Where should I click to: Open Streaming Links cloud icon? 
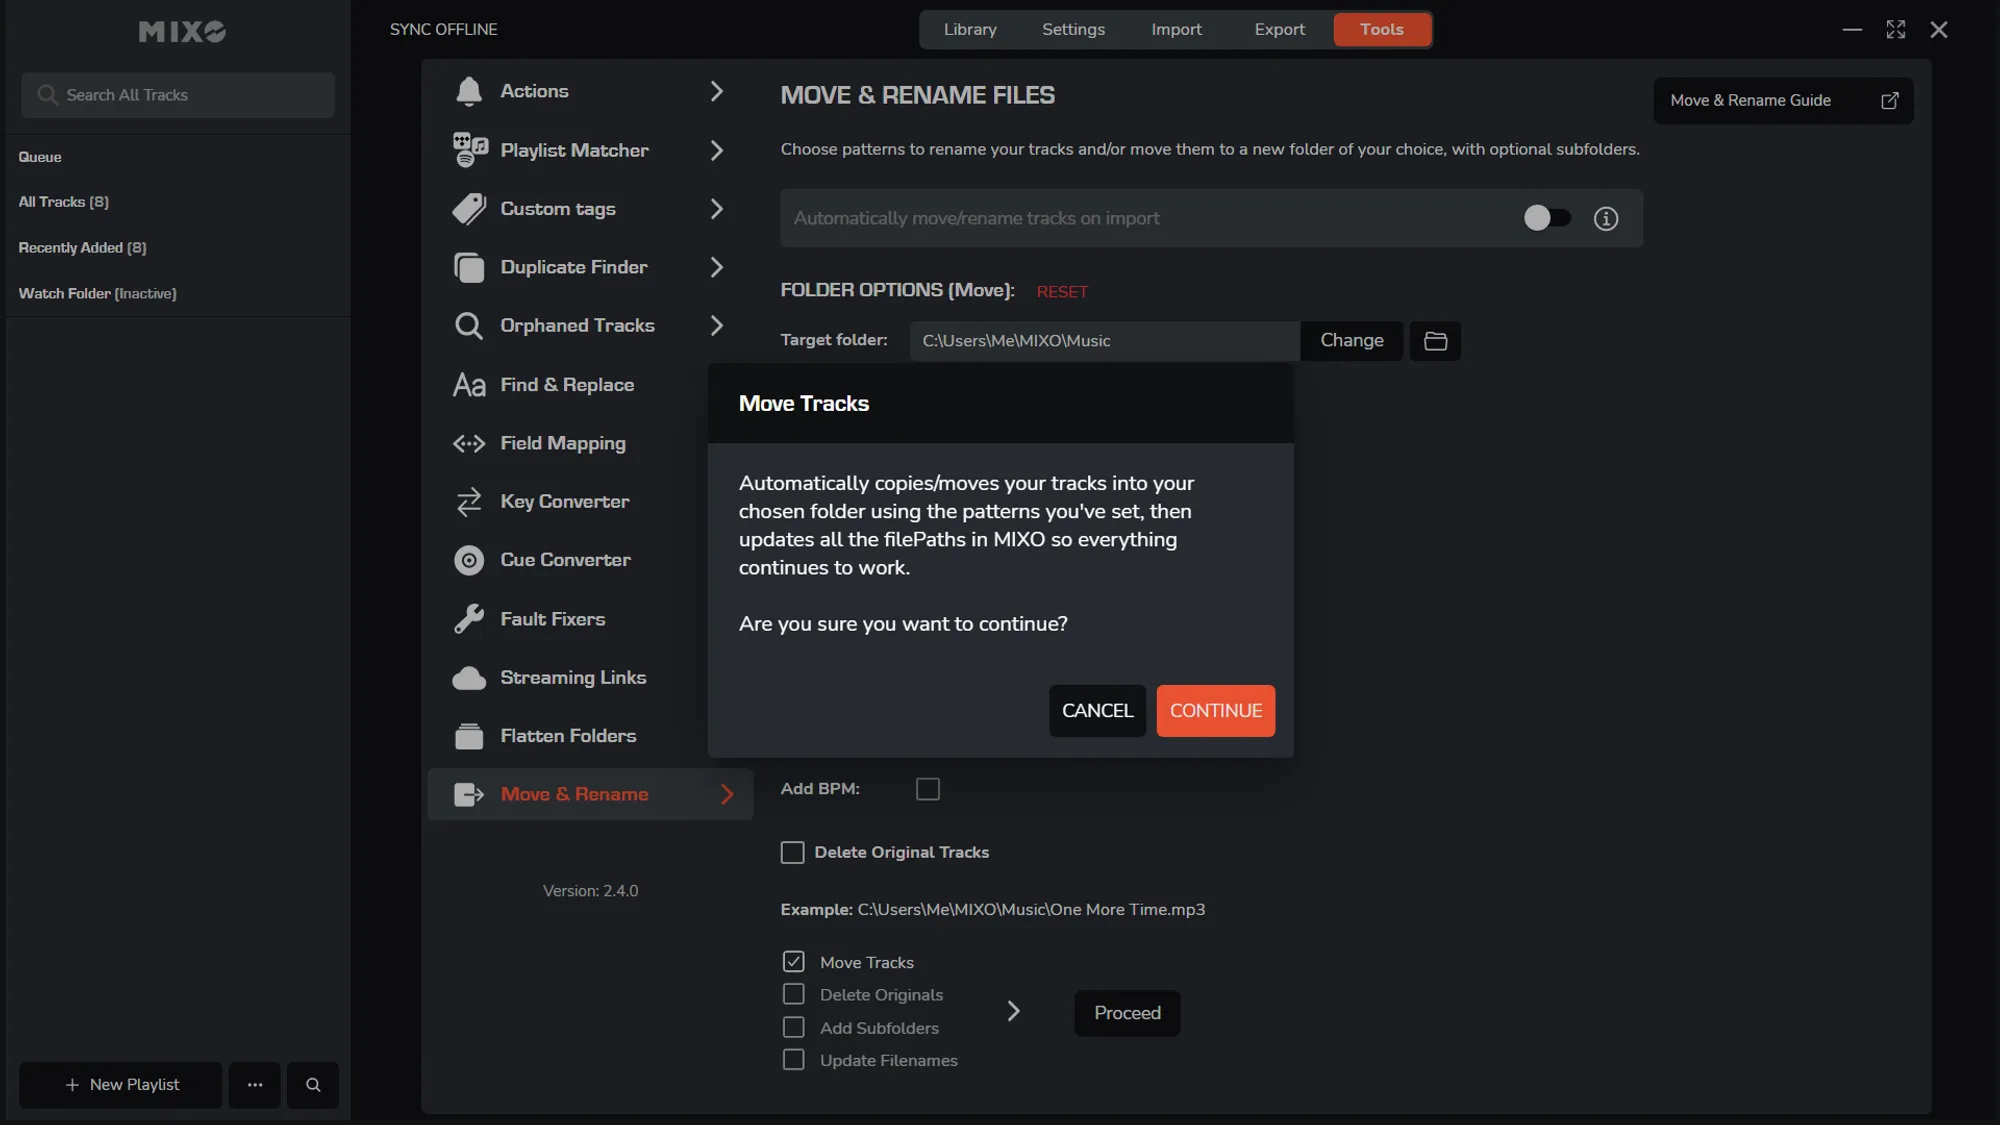tap(468, 678)
